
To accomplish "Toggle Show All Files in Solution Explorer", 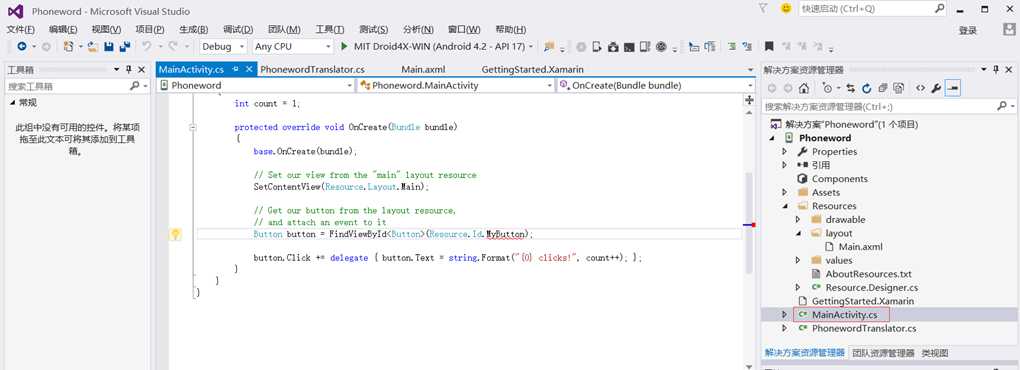I will (x=899, y=88).
